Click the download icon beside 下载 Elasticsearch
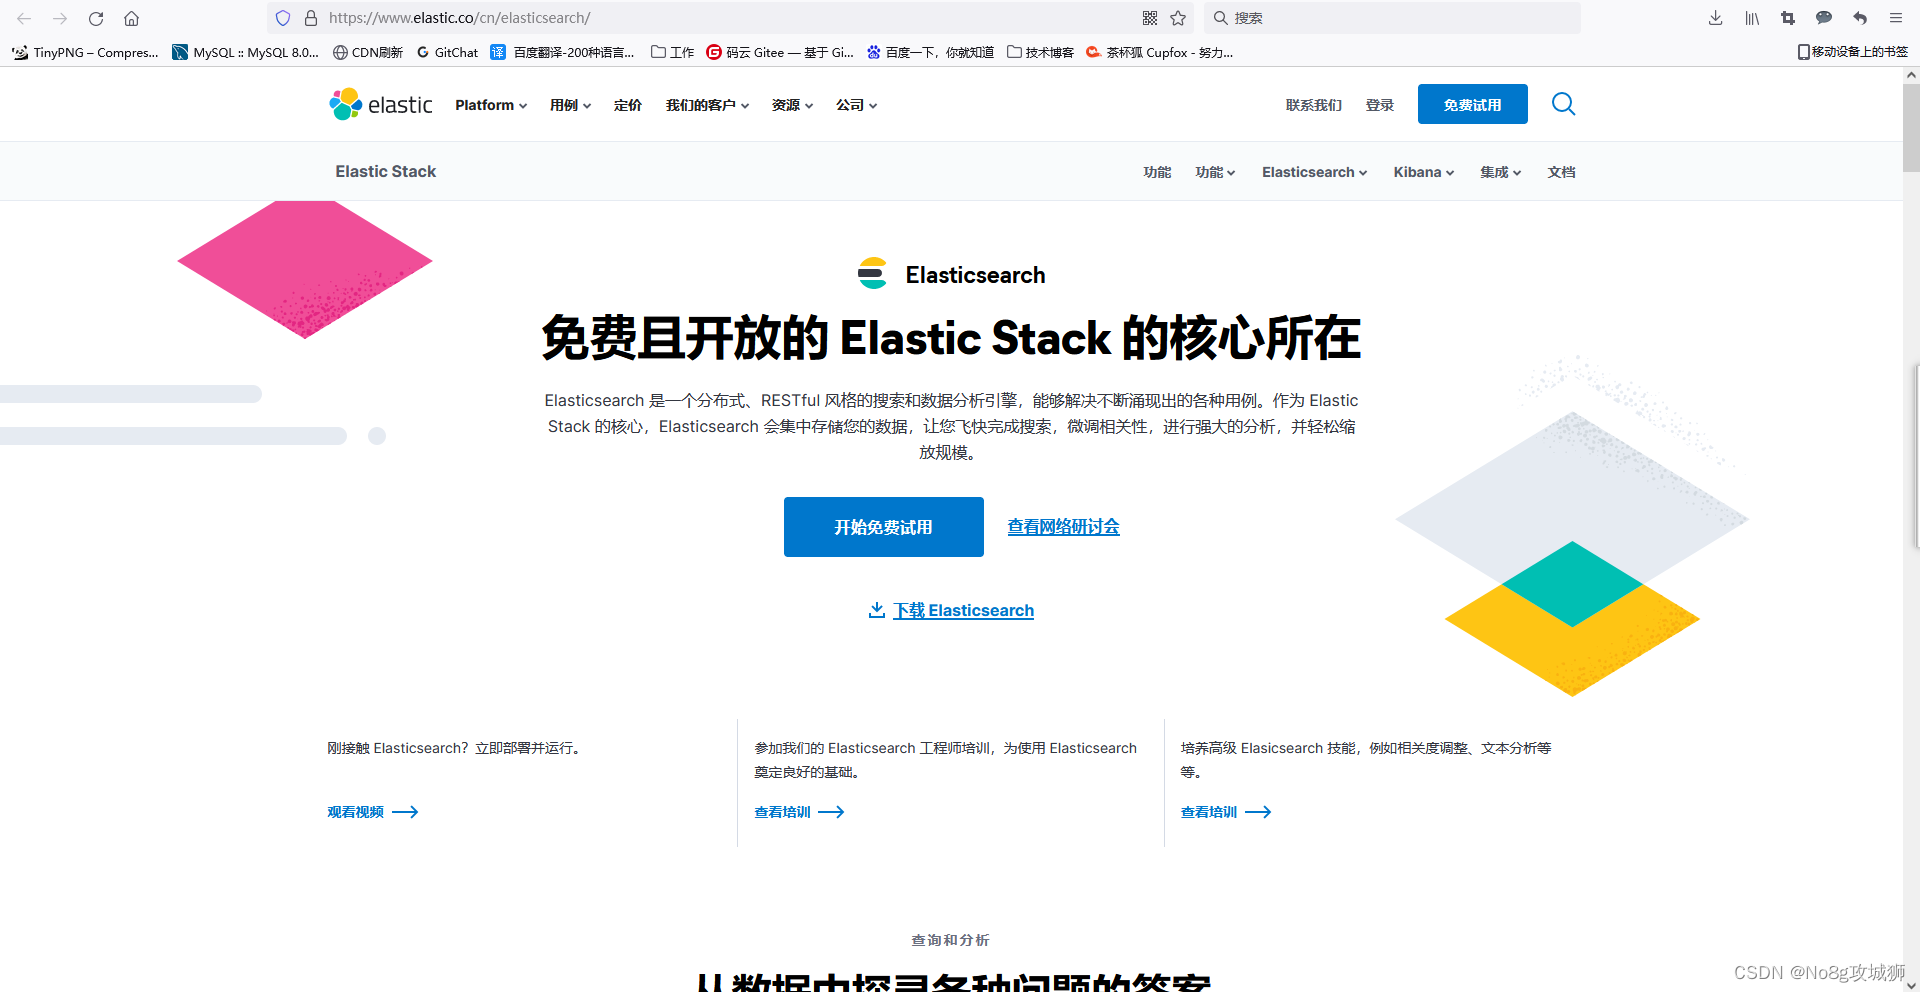This screenshot has width=1920, height=992. (x=876, y=610)
